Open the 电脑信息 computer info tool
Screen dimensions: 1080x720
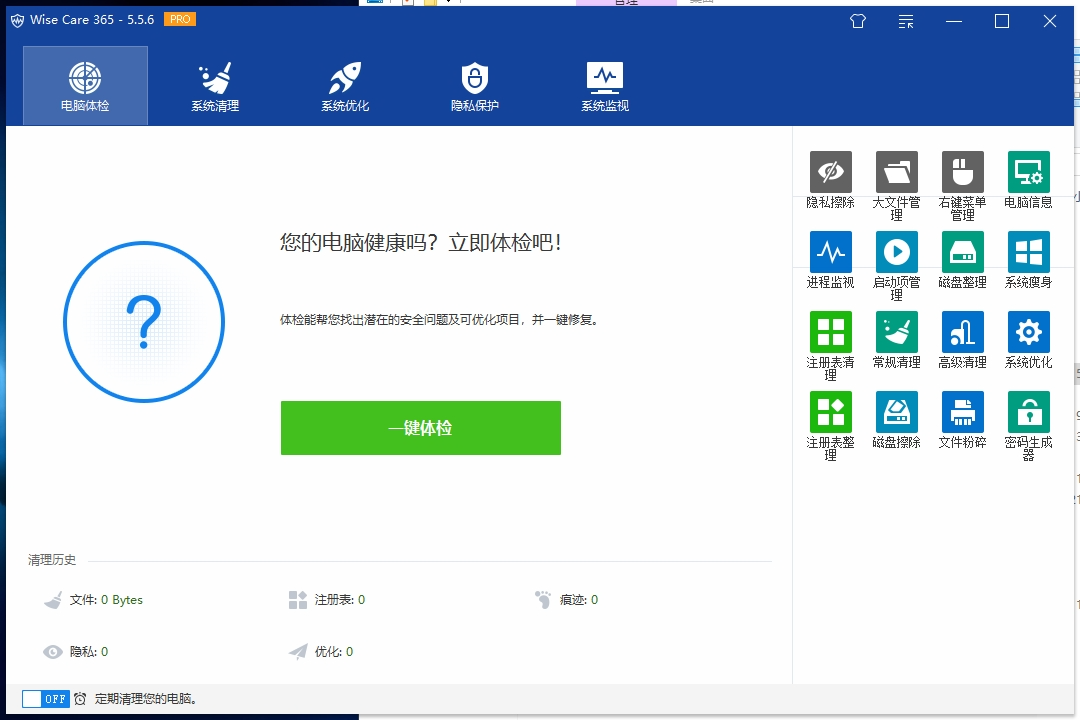point(1028,172)
